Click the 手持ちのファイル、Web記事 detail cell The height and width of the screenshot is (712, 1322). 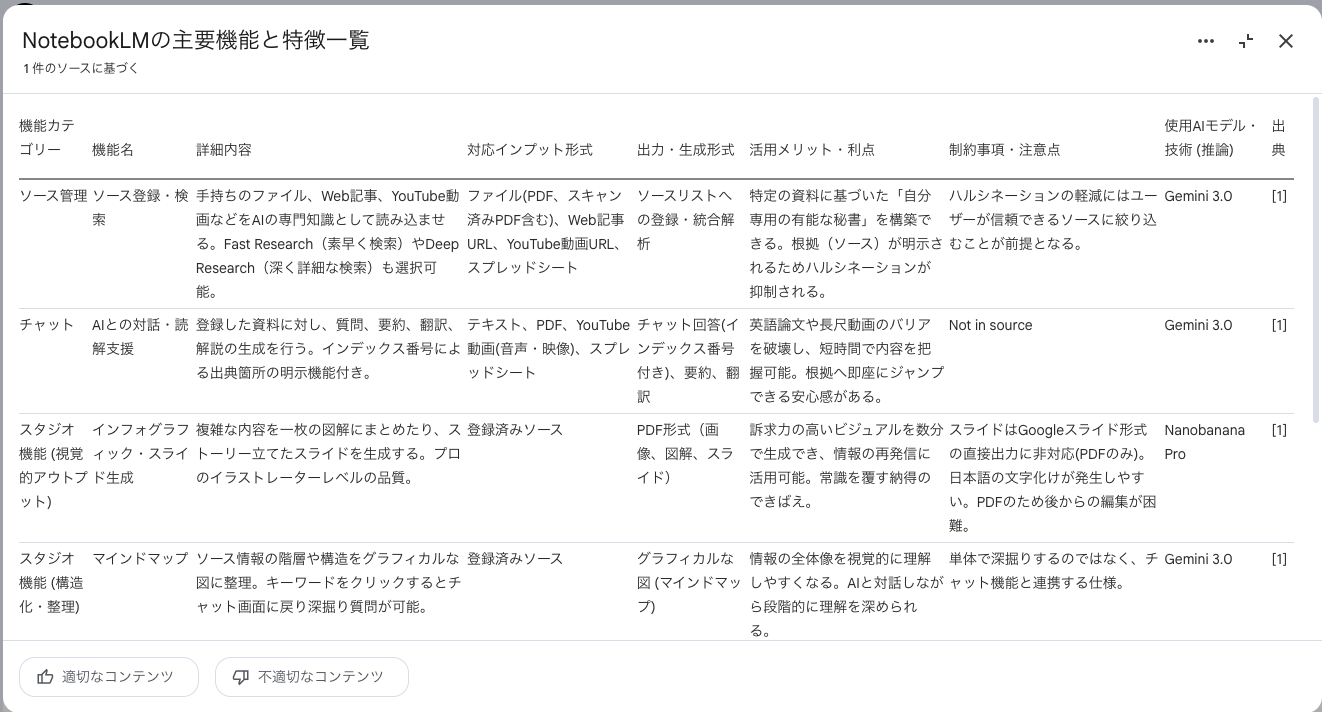[x=328, y=244]
